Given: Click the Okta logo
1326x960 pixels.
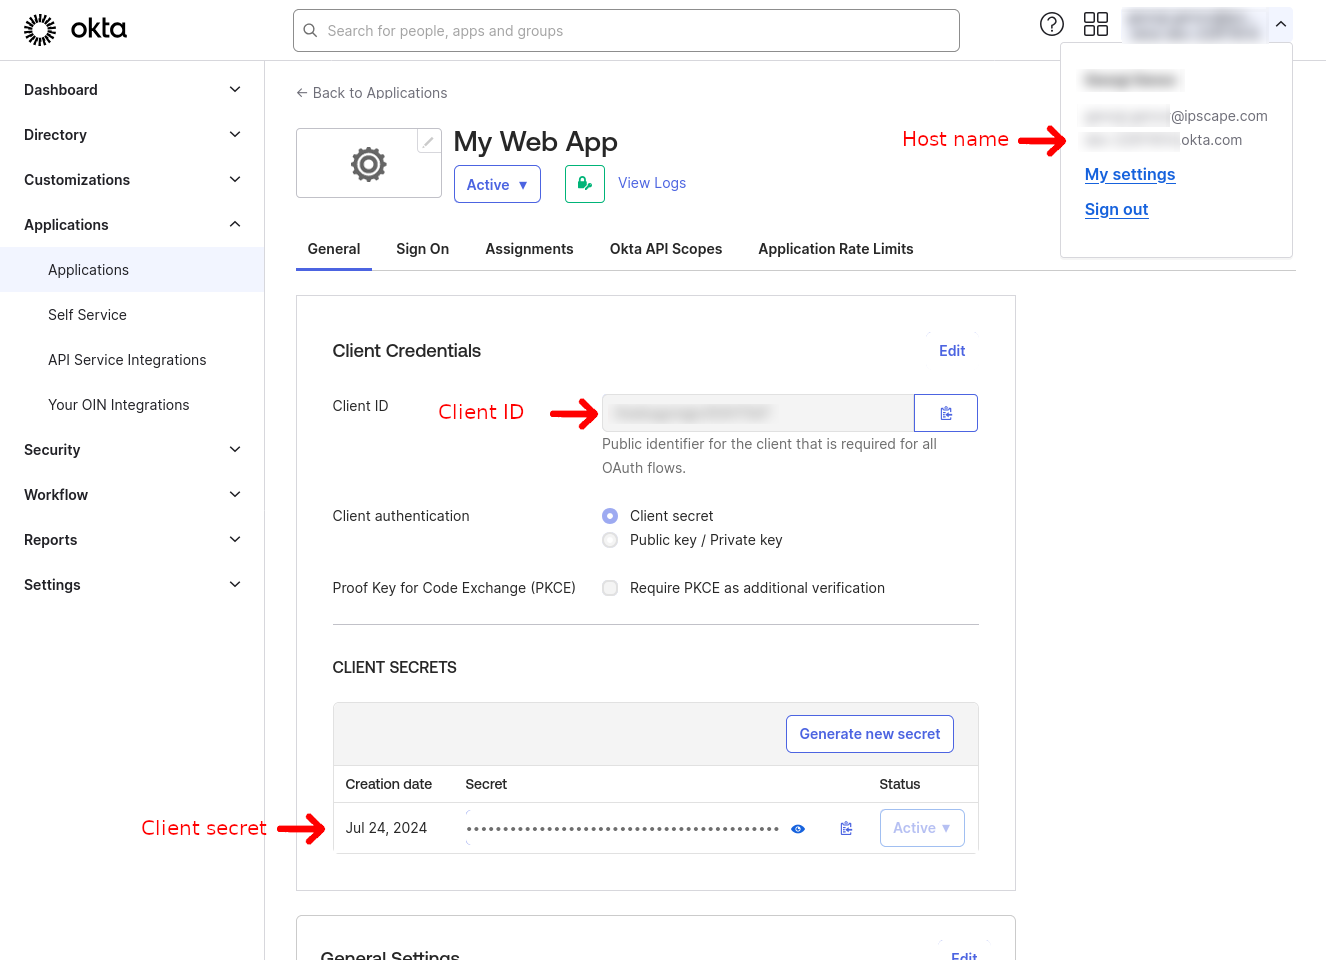Looking at the screenshot, I should tap(75, 30).
